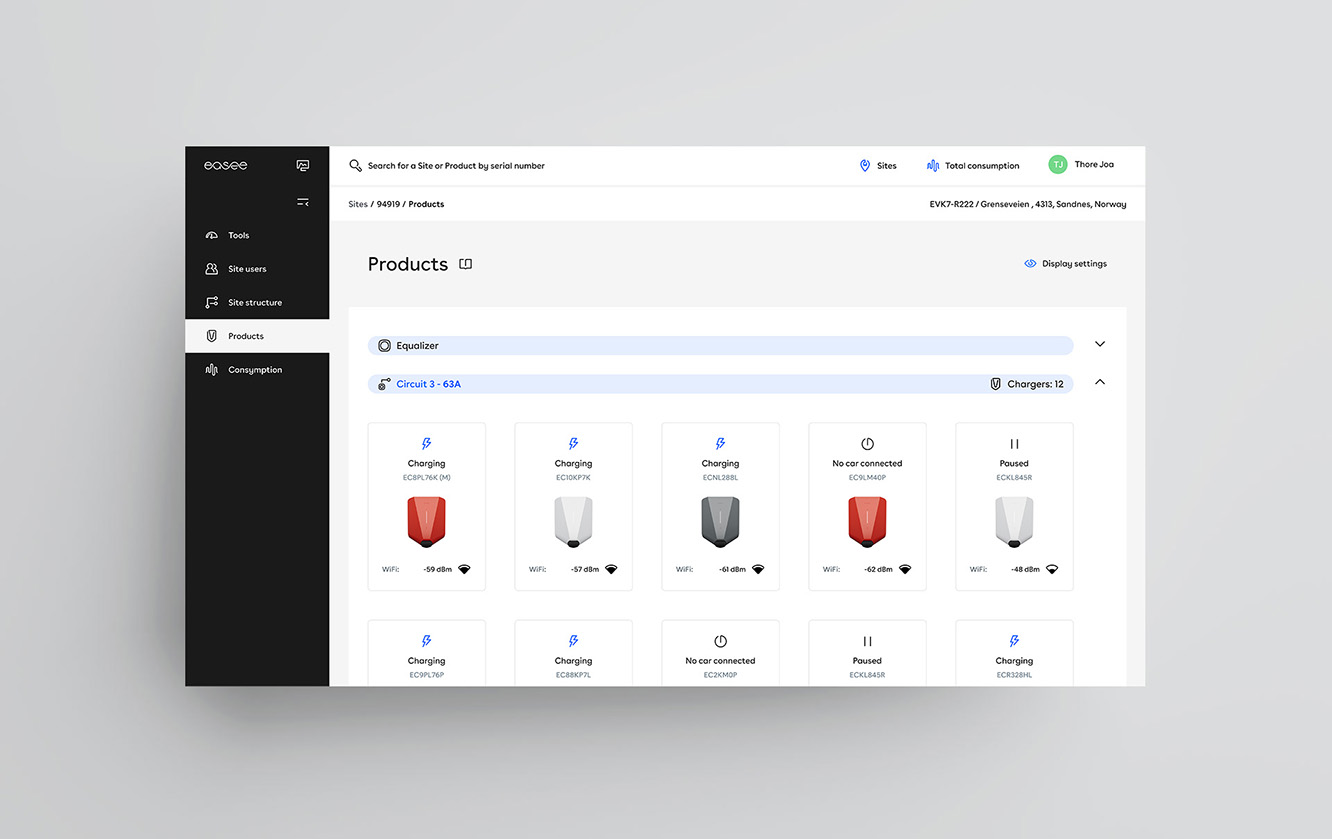Image resolution: width=1332 pixels, height=839 pixels.
Task: Focus the serial number search field
Action: coord(456,166)
